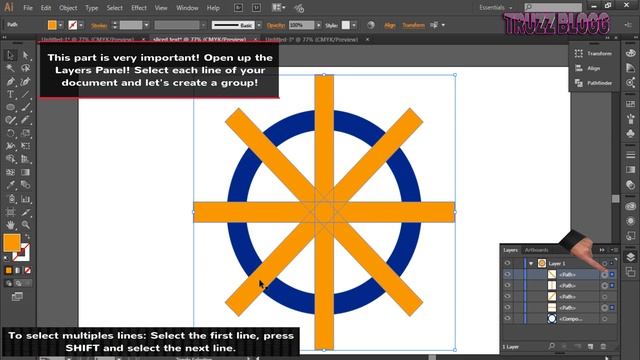Select the Lasso tool
640x360 pixels.
[x=25, y=68]
